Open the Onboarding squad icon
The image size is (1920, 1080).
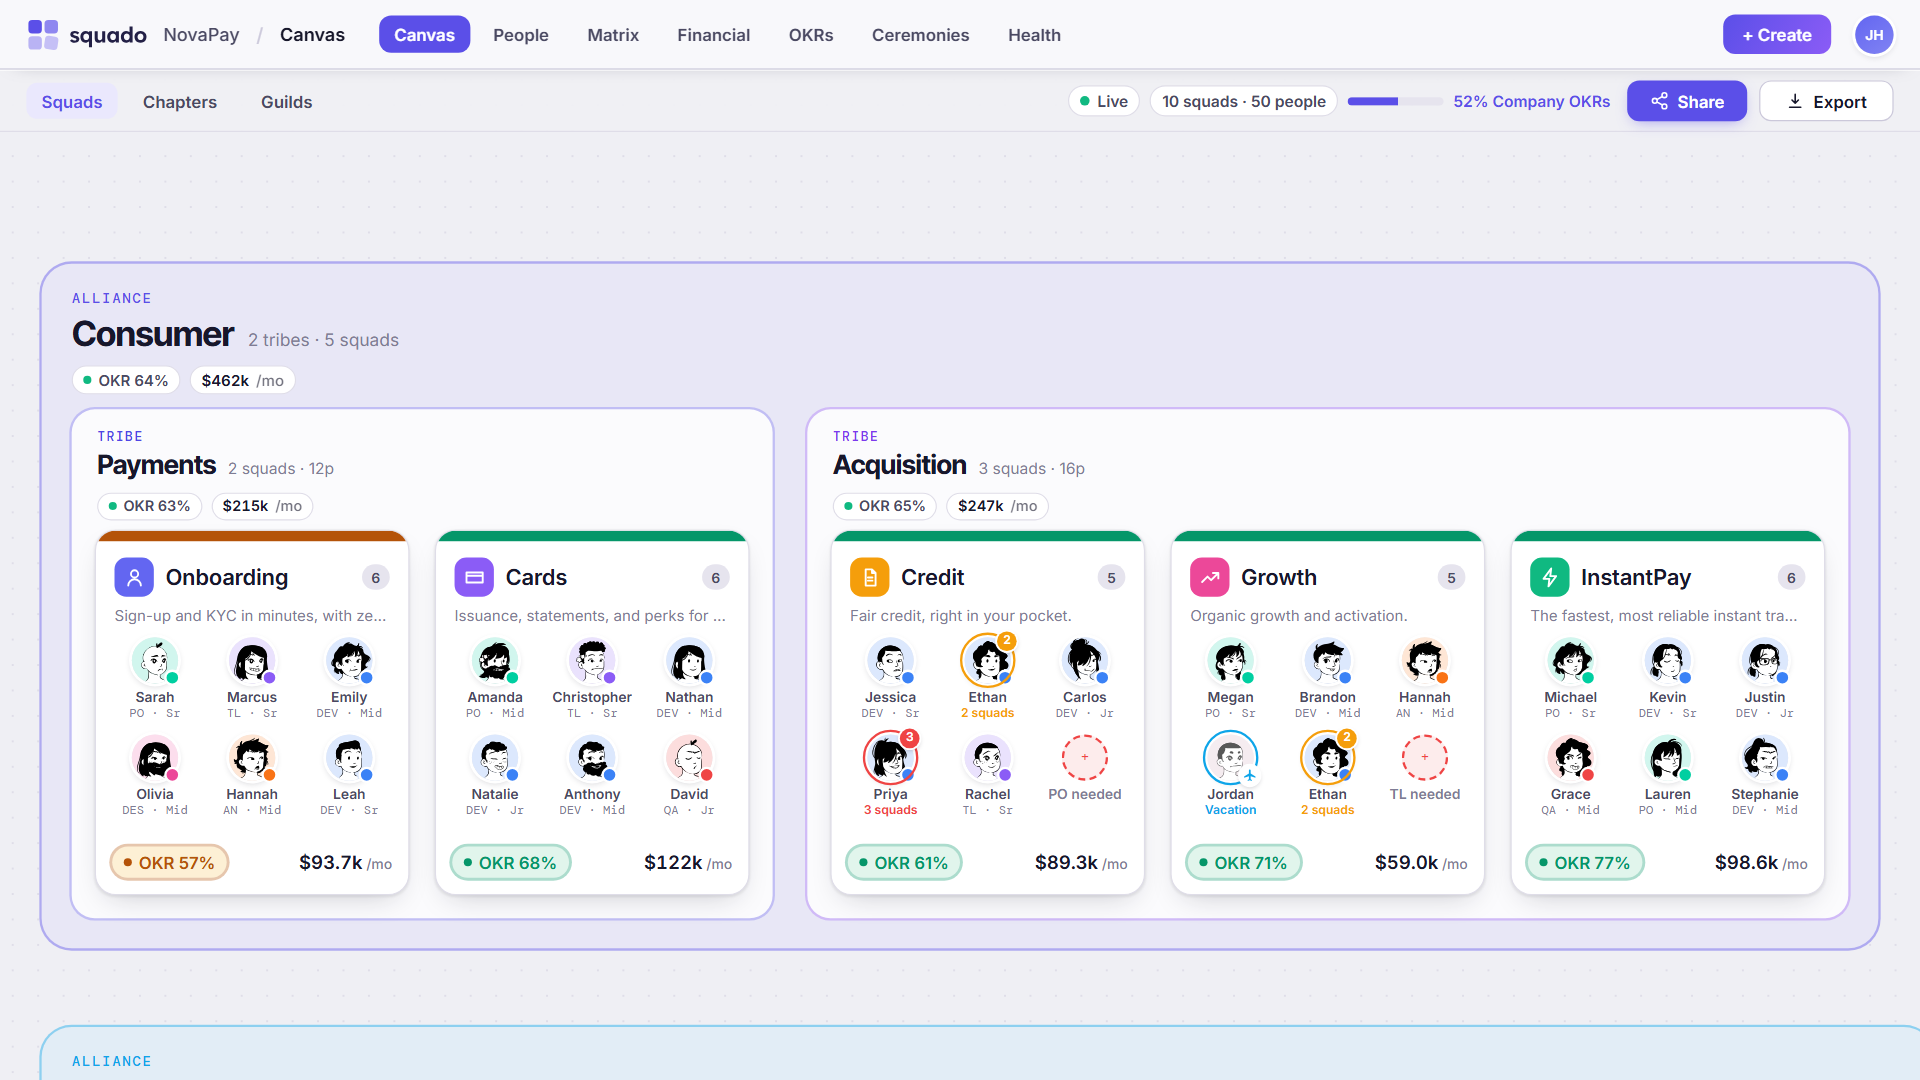coord(134,577)
